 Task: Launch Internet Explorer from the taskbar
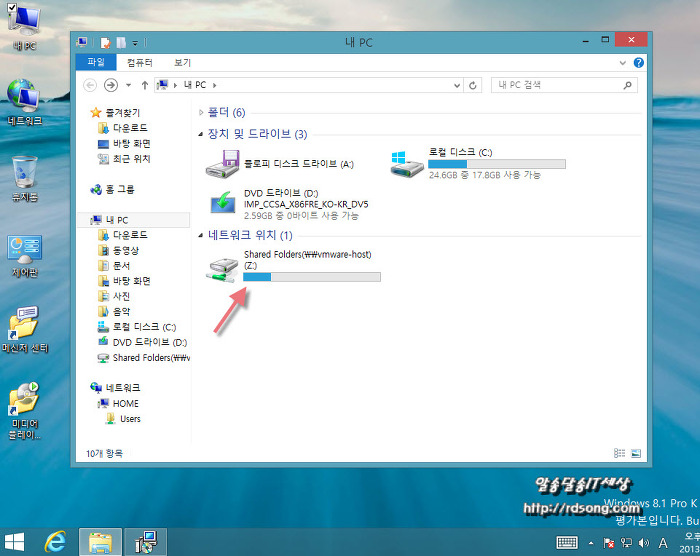tap(57, 541)
